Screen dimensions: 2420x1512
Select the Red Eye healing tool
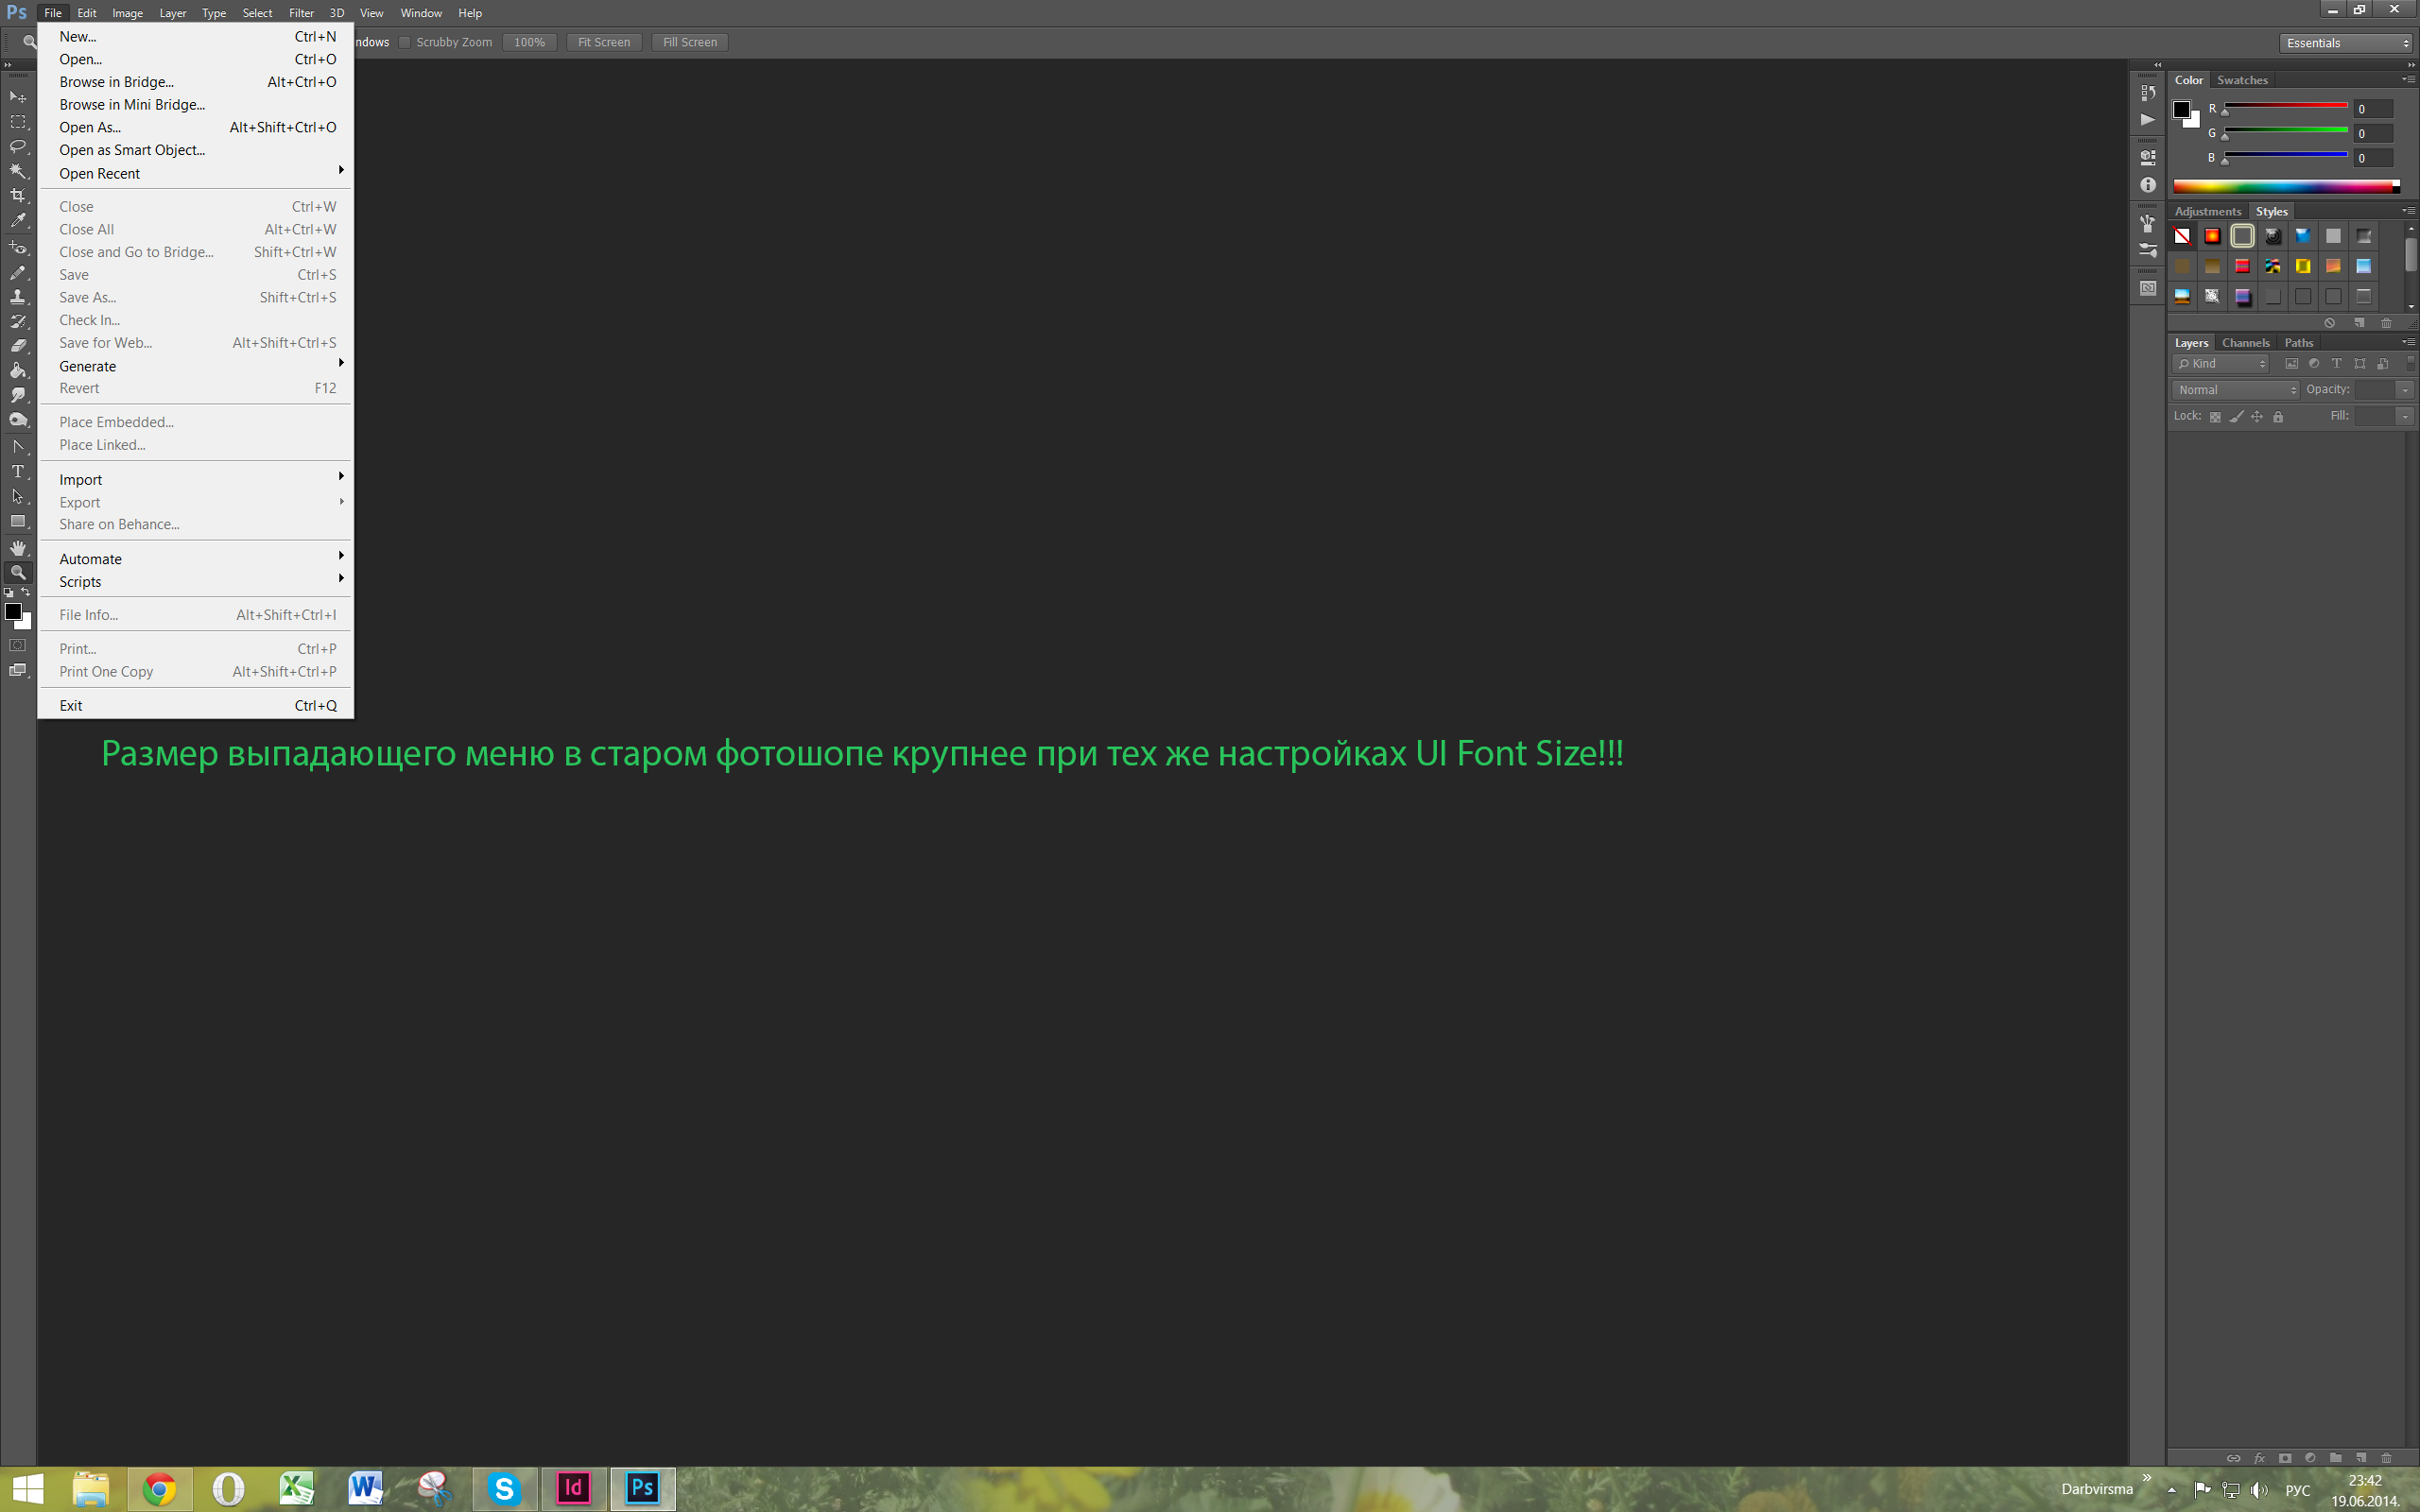tap(18, 247)
